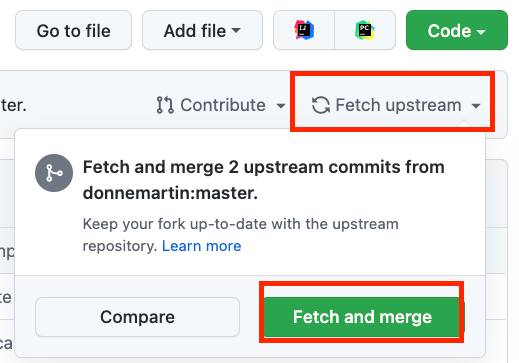Click the Go to file button
Screen dimensions: 519x363
click(73, 30)
